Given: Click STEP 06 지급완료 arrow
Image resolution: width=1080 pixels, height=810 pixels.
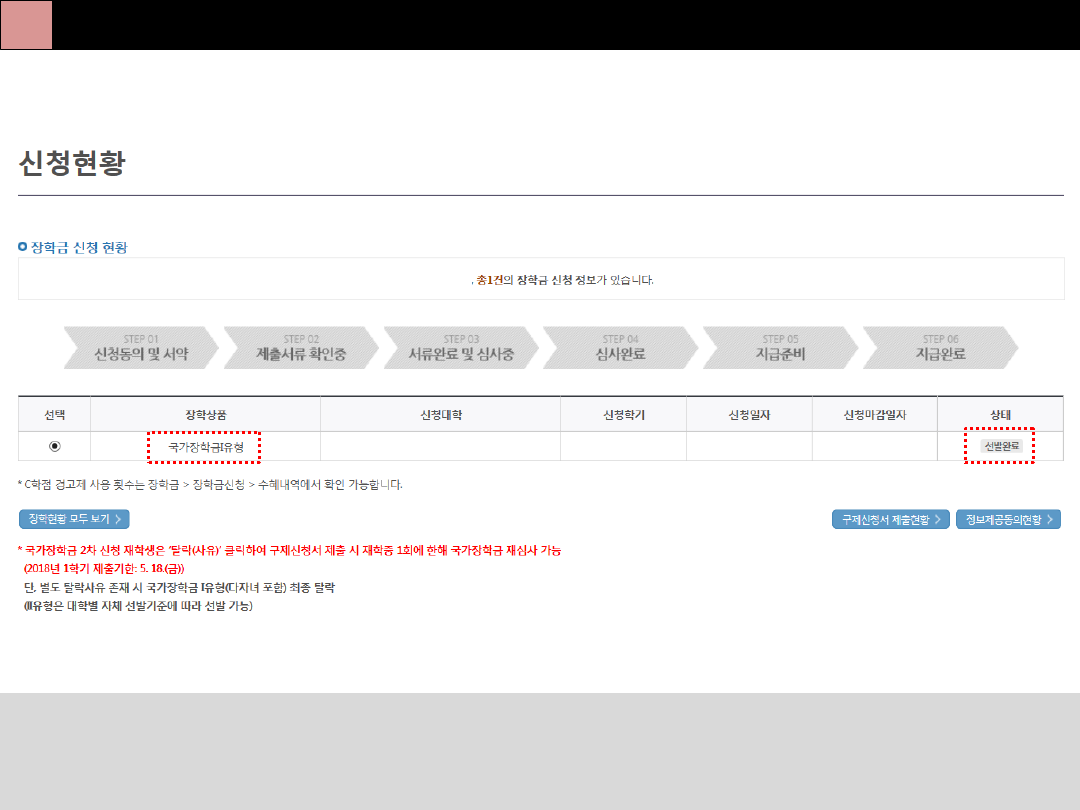Looking at the screenshot, I should click(x=940, y=348).
